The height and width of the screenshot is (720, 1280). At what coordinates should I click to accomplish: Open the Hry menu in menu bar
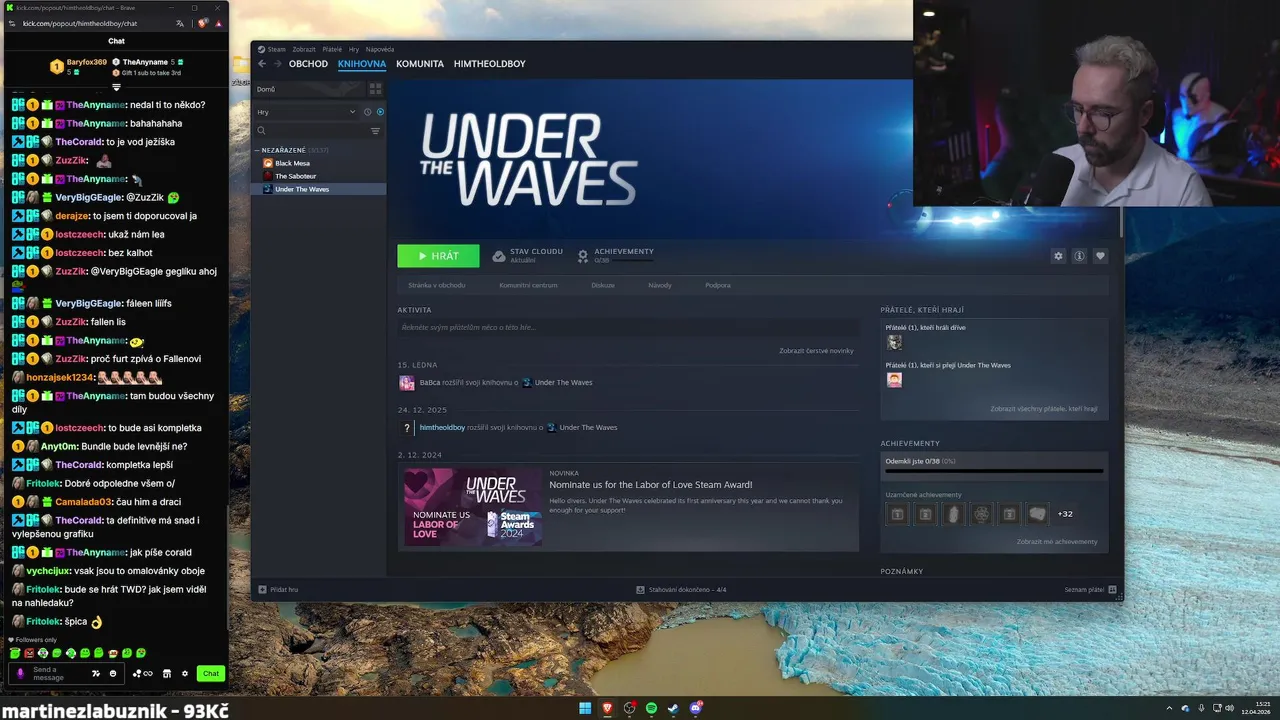[x=354, y=49]
